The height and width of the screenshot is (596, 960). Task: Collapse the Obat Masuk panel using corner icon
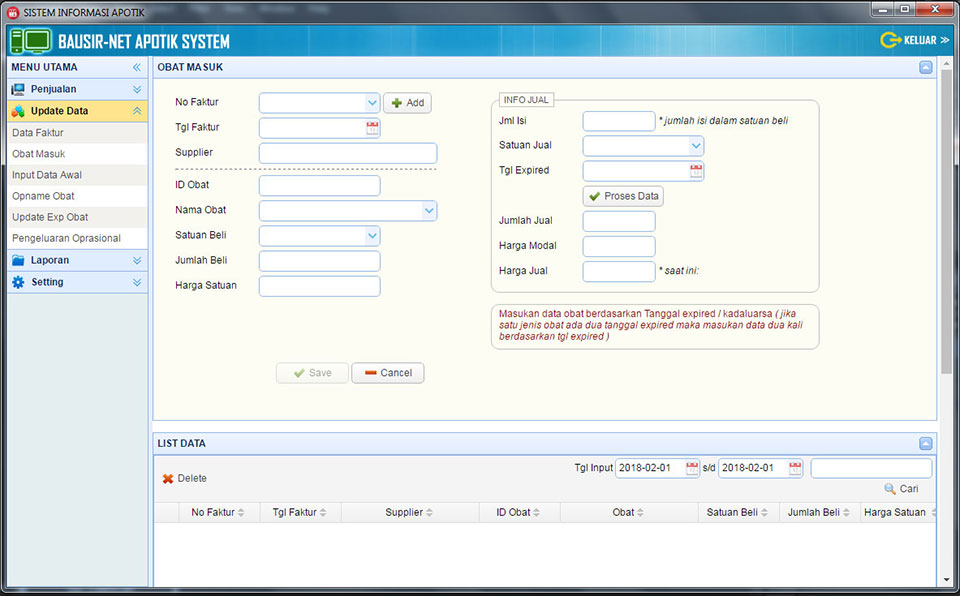click(925, 67)
